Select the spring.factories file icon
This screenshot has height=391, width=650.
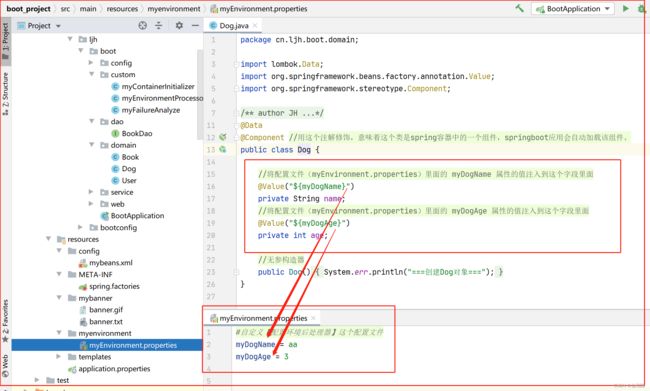(83, 287)
